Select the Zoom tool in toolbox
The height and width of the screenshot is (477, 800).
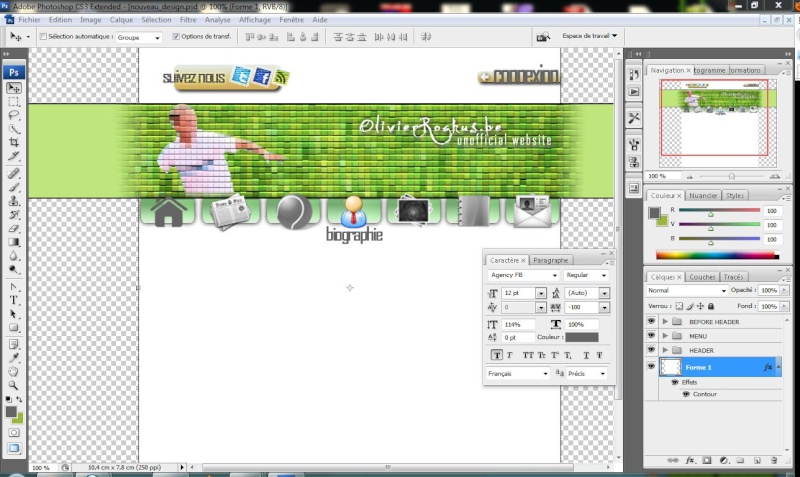click(x=14, y=385)
